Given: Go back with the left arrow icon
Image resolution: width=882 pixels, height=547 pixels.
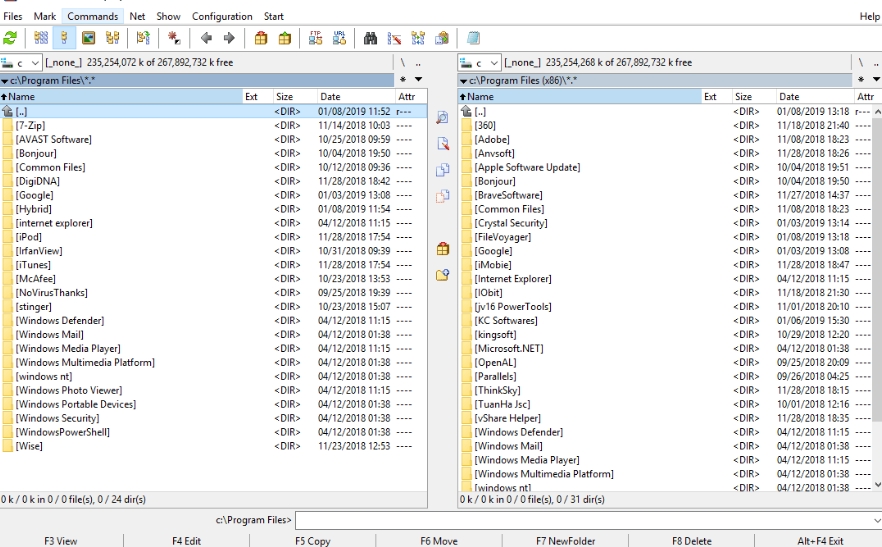Looking at the screenshot, I should coord(206,38).
